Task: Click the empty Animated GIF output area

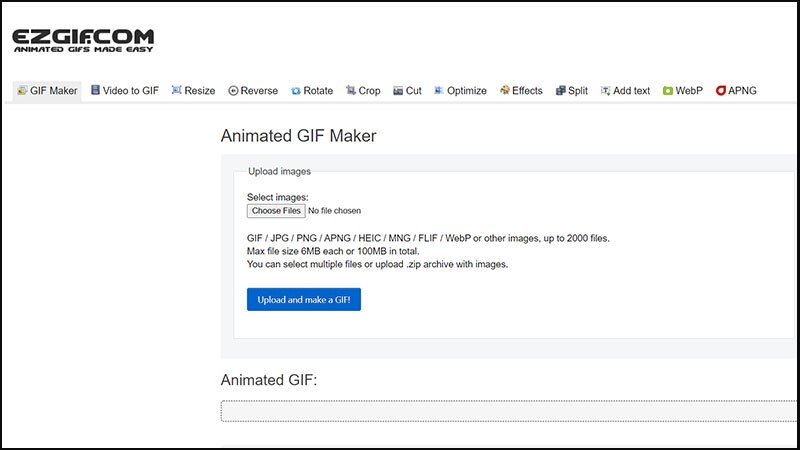Action: point(508,411)
